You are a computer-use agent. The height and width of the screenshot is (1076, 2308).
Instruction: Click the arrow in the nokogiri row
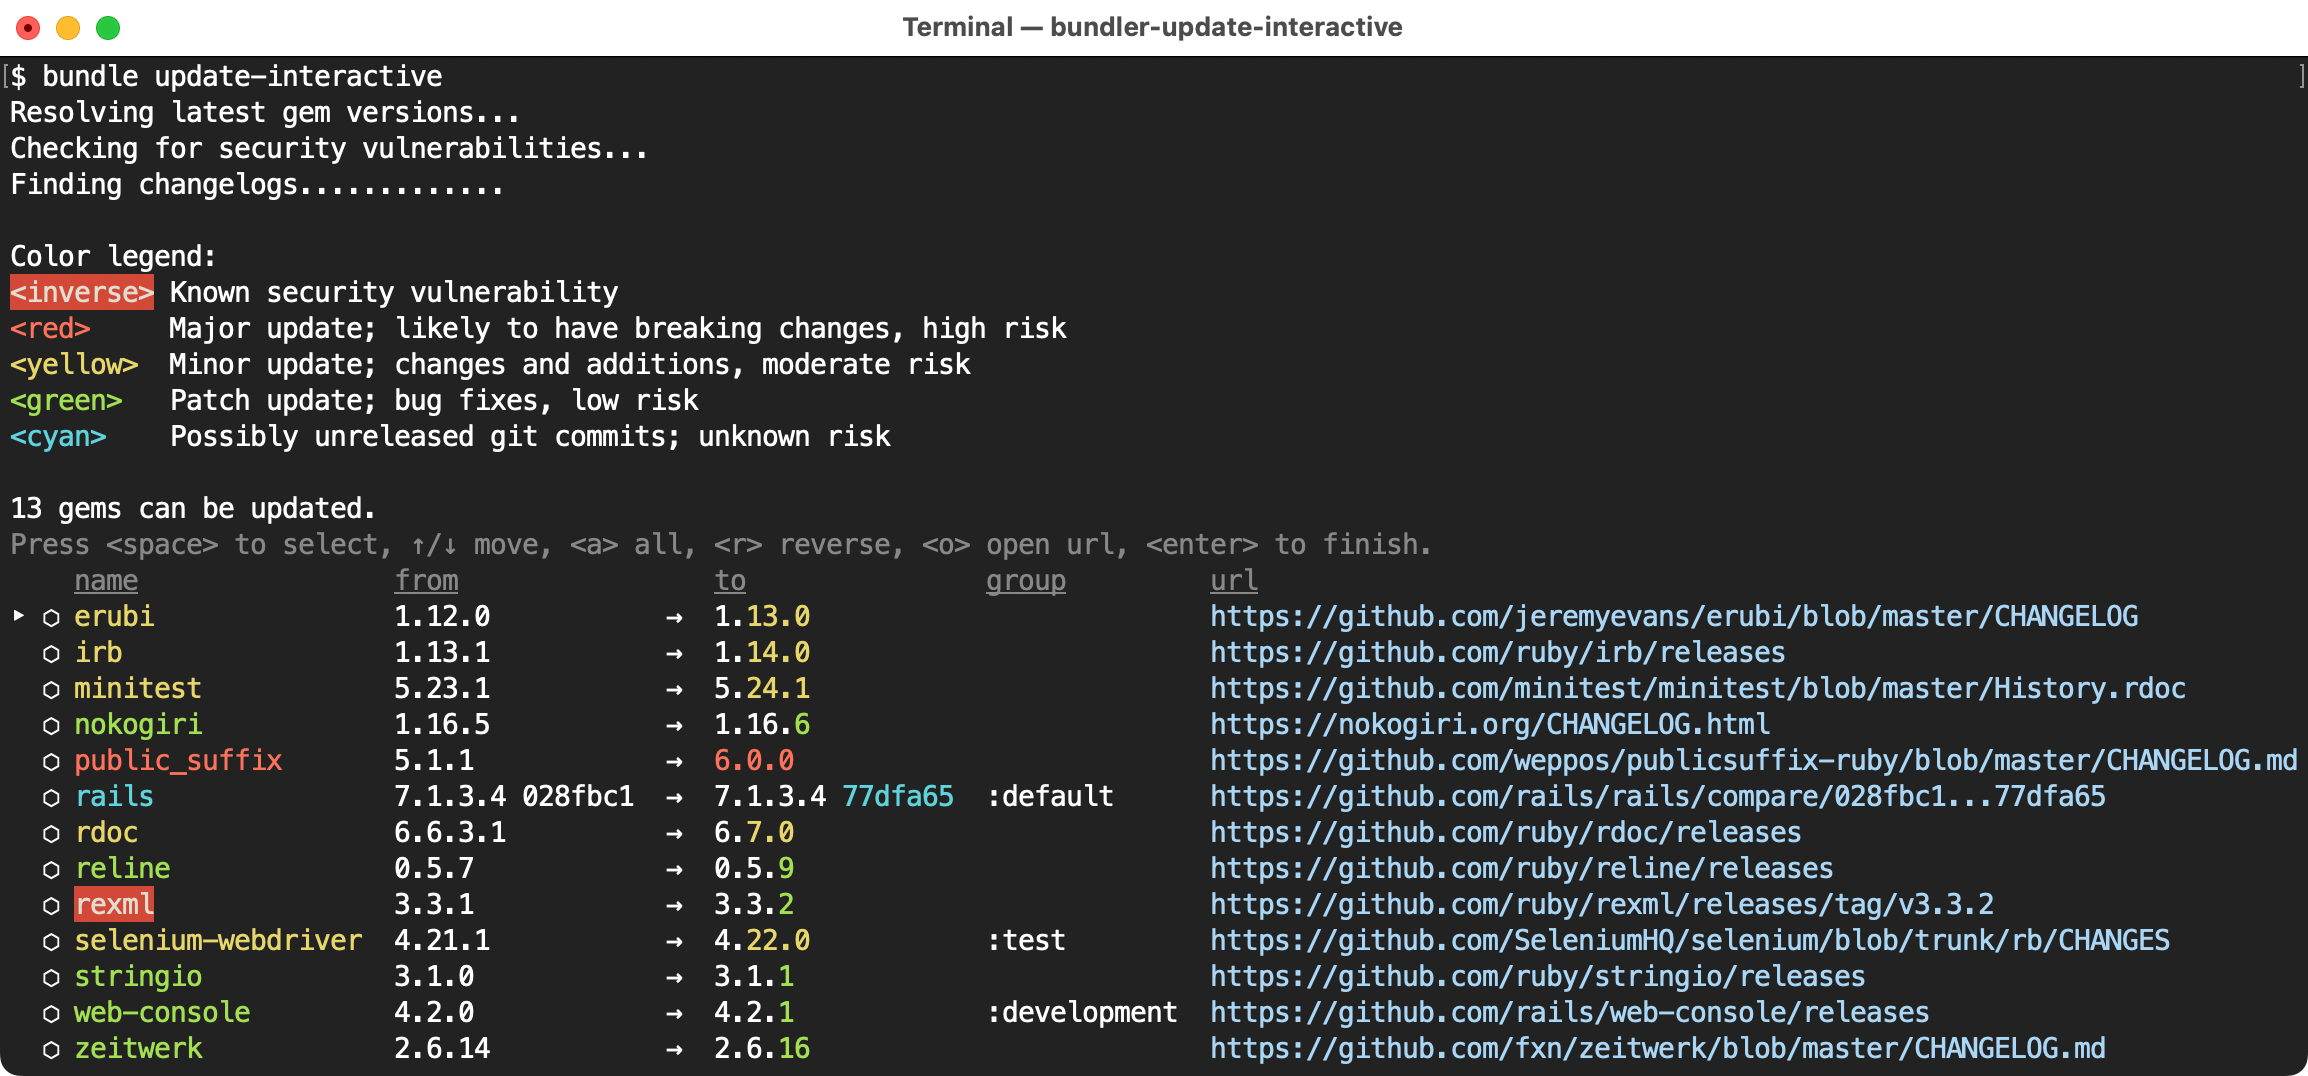(x=674, y=726)
